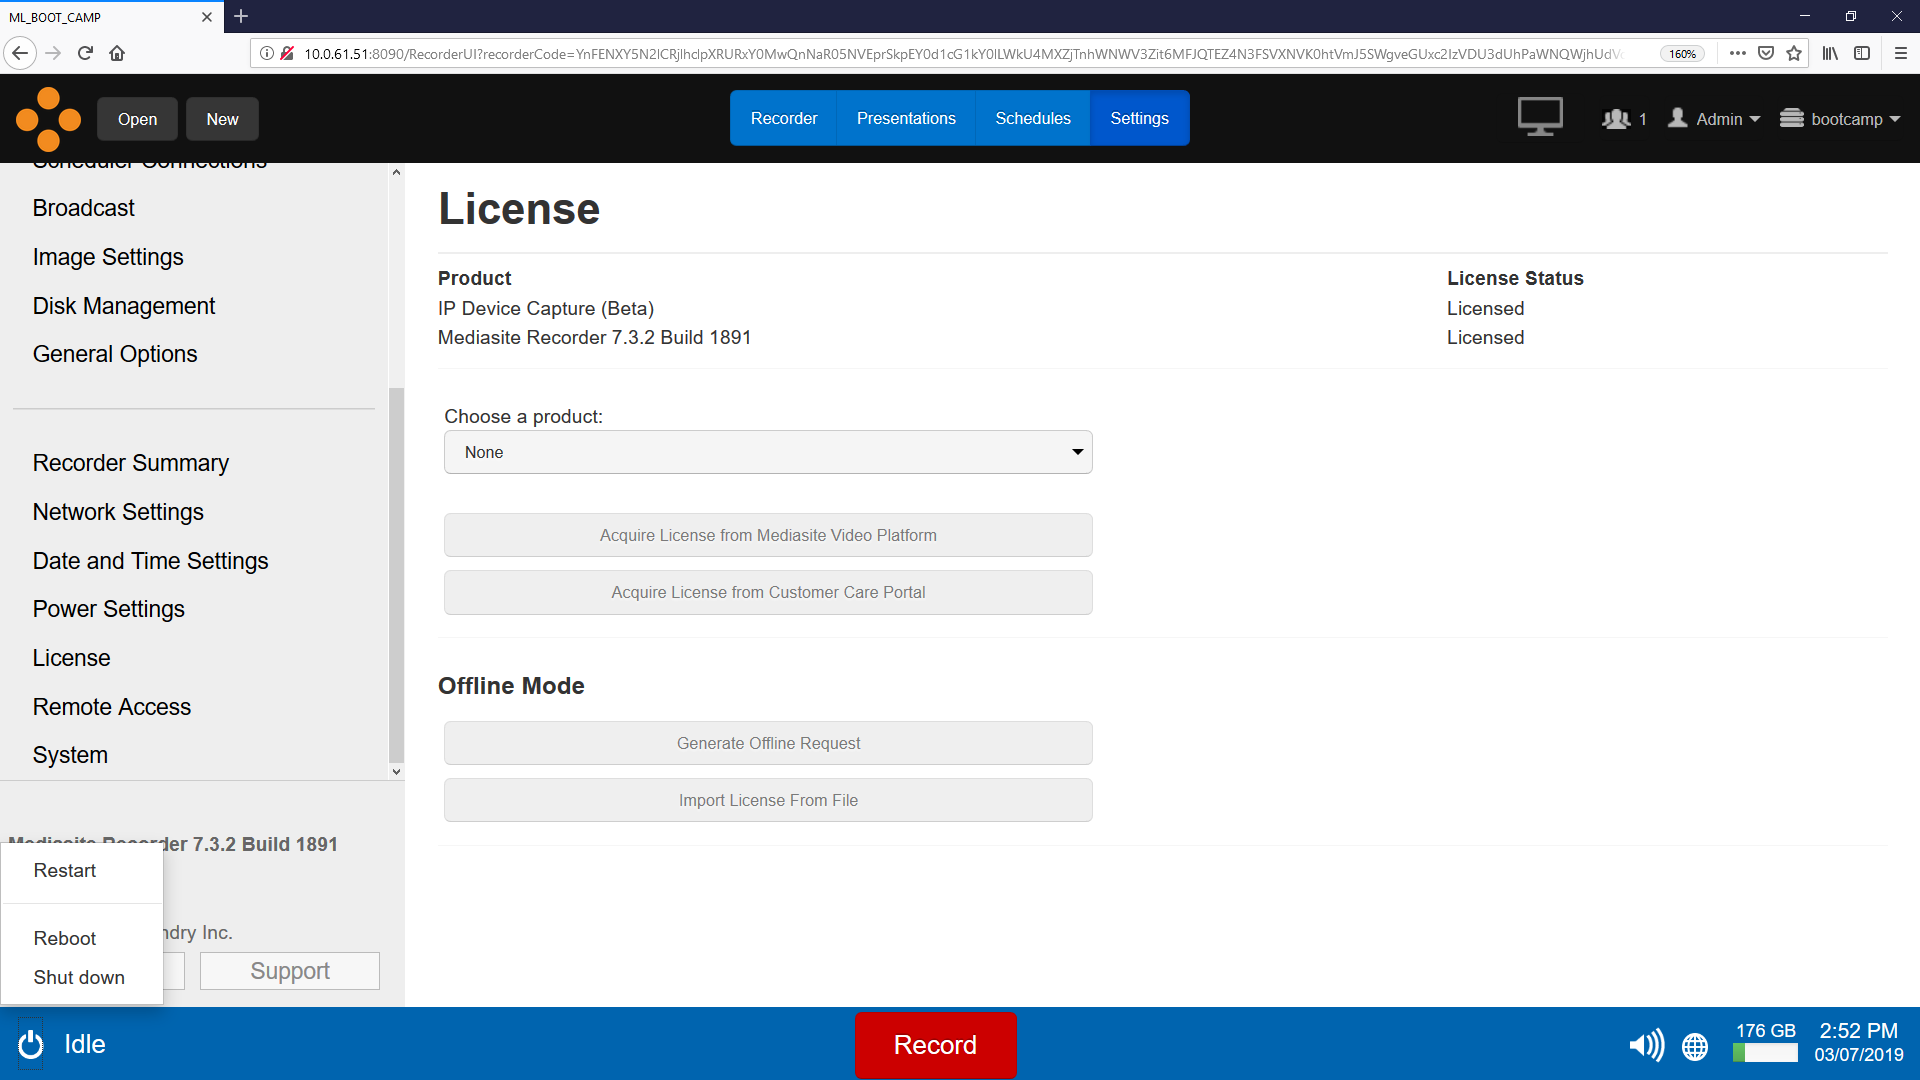1920x1080 pixels.
Task: Open the page actions three-dot menu
Action: (x=1738, y=53)
